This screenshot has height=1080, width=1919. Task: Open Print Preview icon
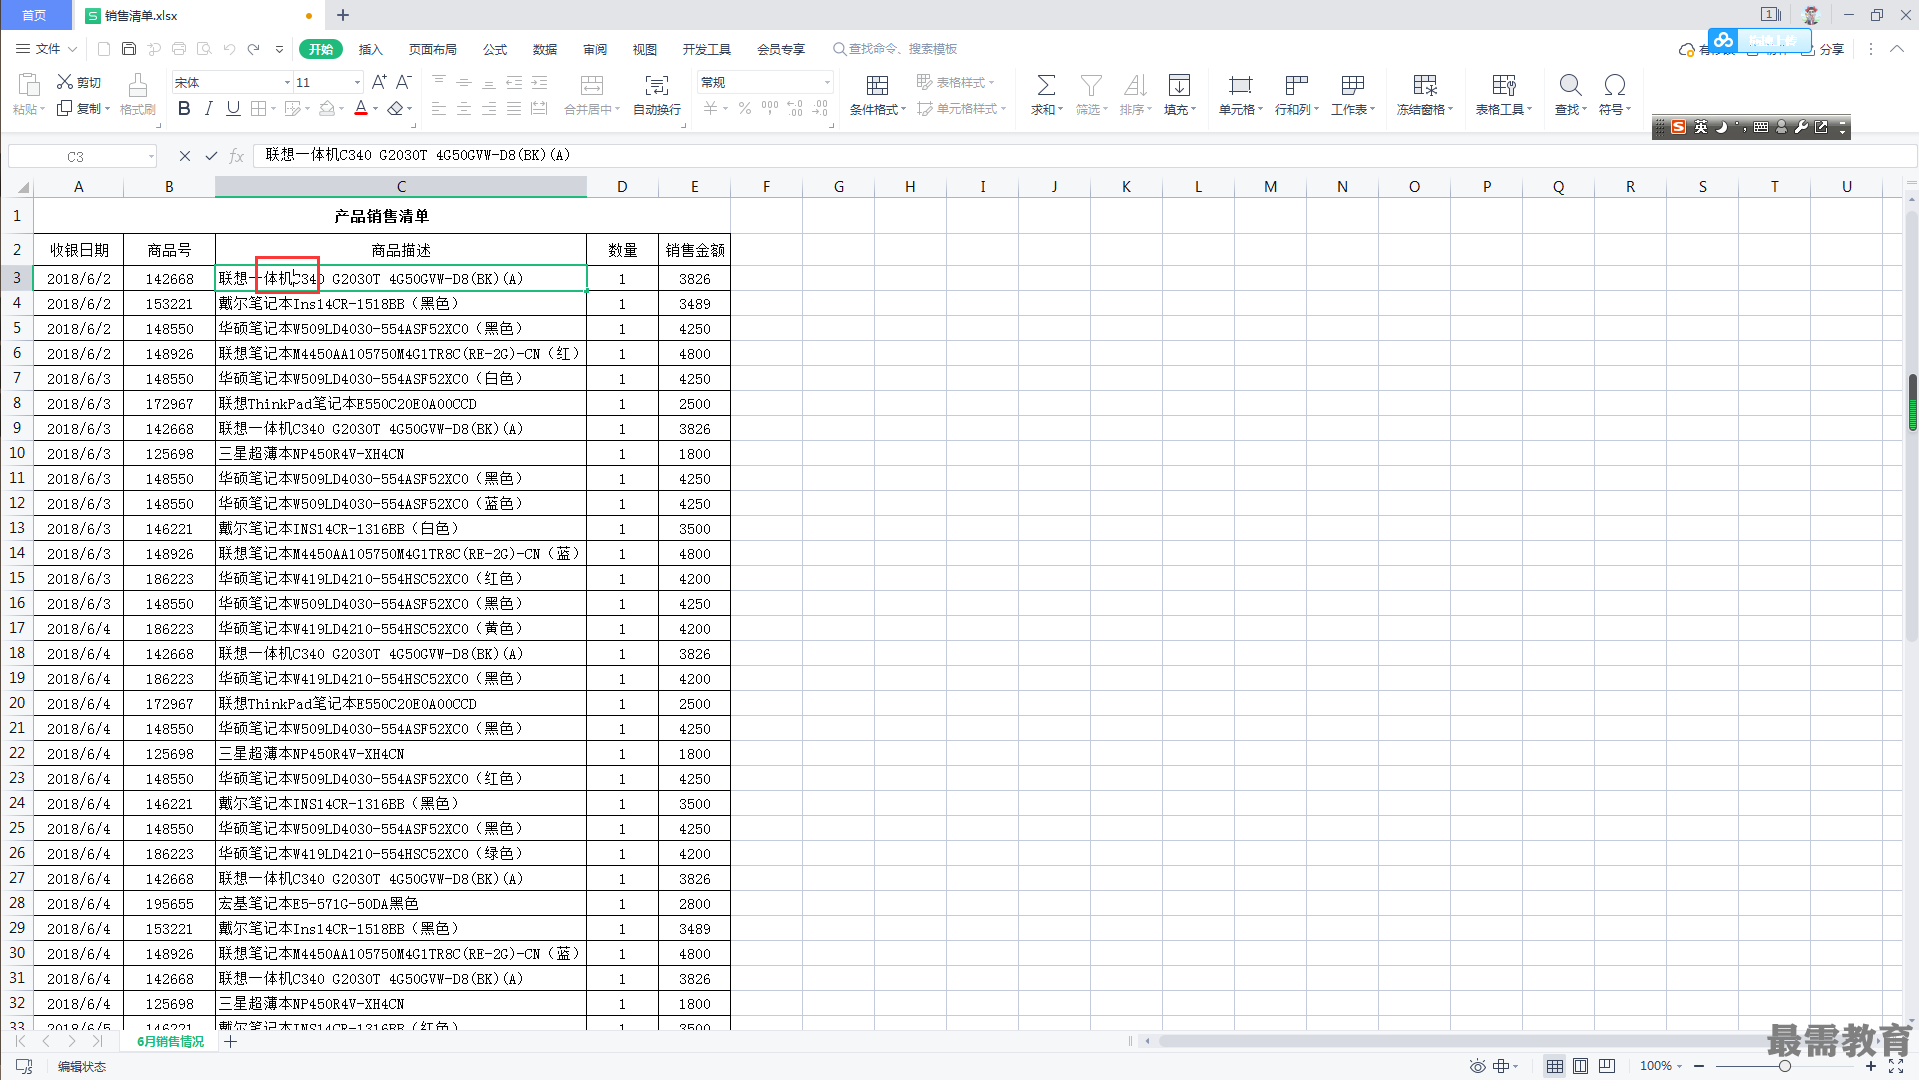tap(204, 48)
